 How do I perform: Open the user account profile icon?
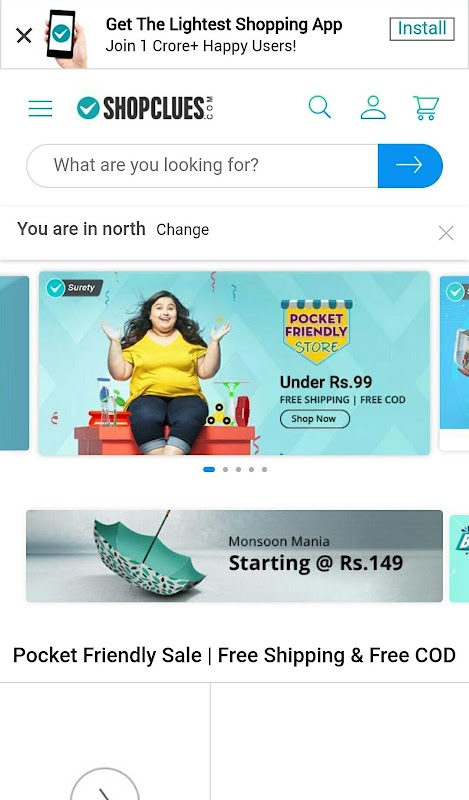tap(373, 107)
